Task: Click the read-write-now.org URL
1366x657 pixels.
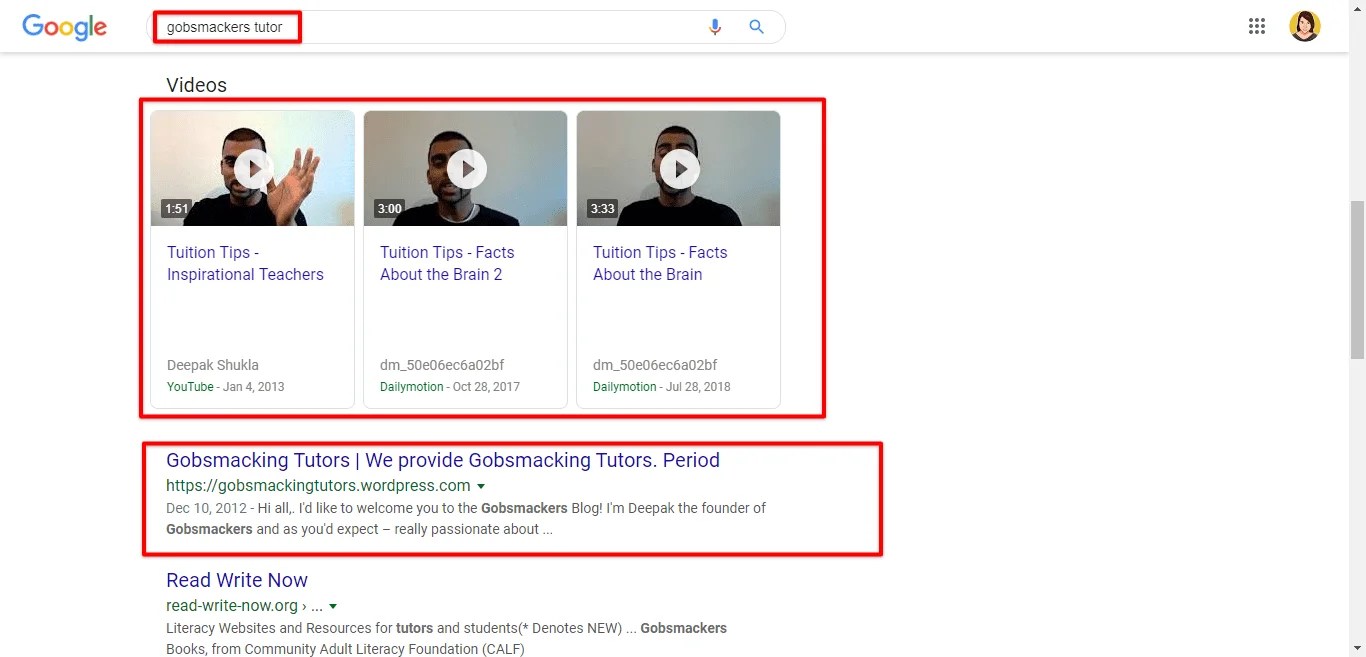Action: click(244, 606)
